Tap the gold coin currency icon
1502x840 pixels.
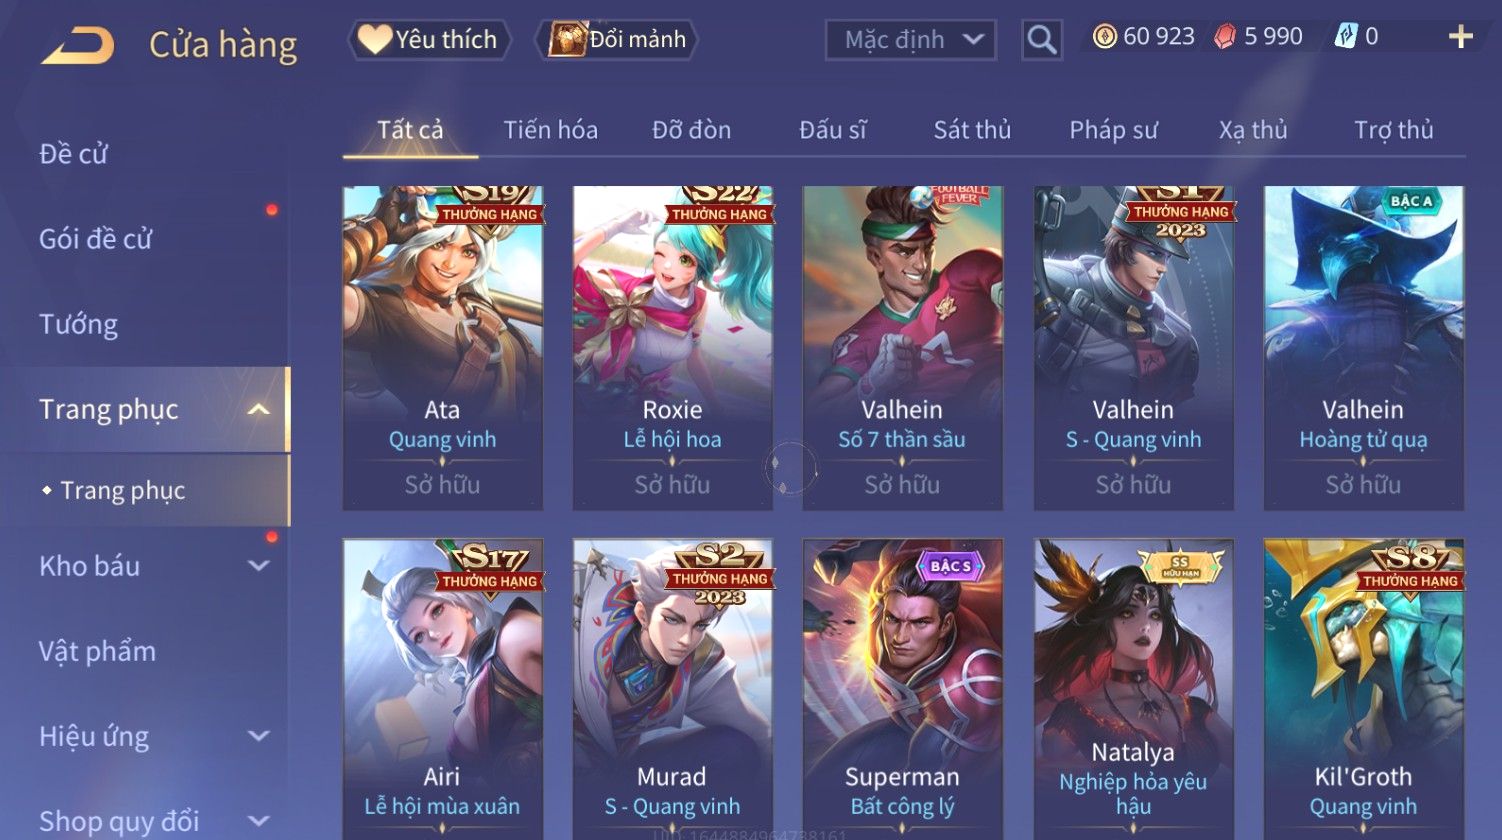point(1104,37)
